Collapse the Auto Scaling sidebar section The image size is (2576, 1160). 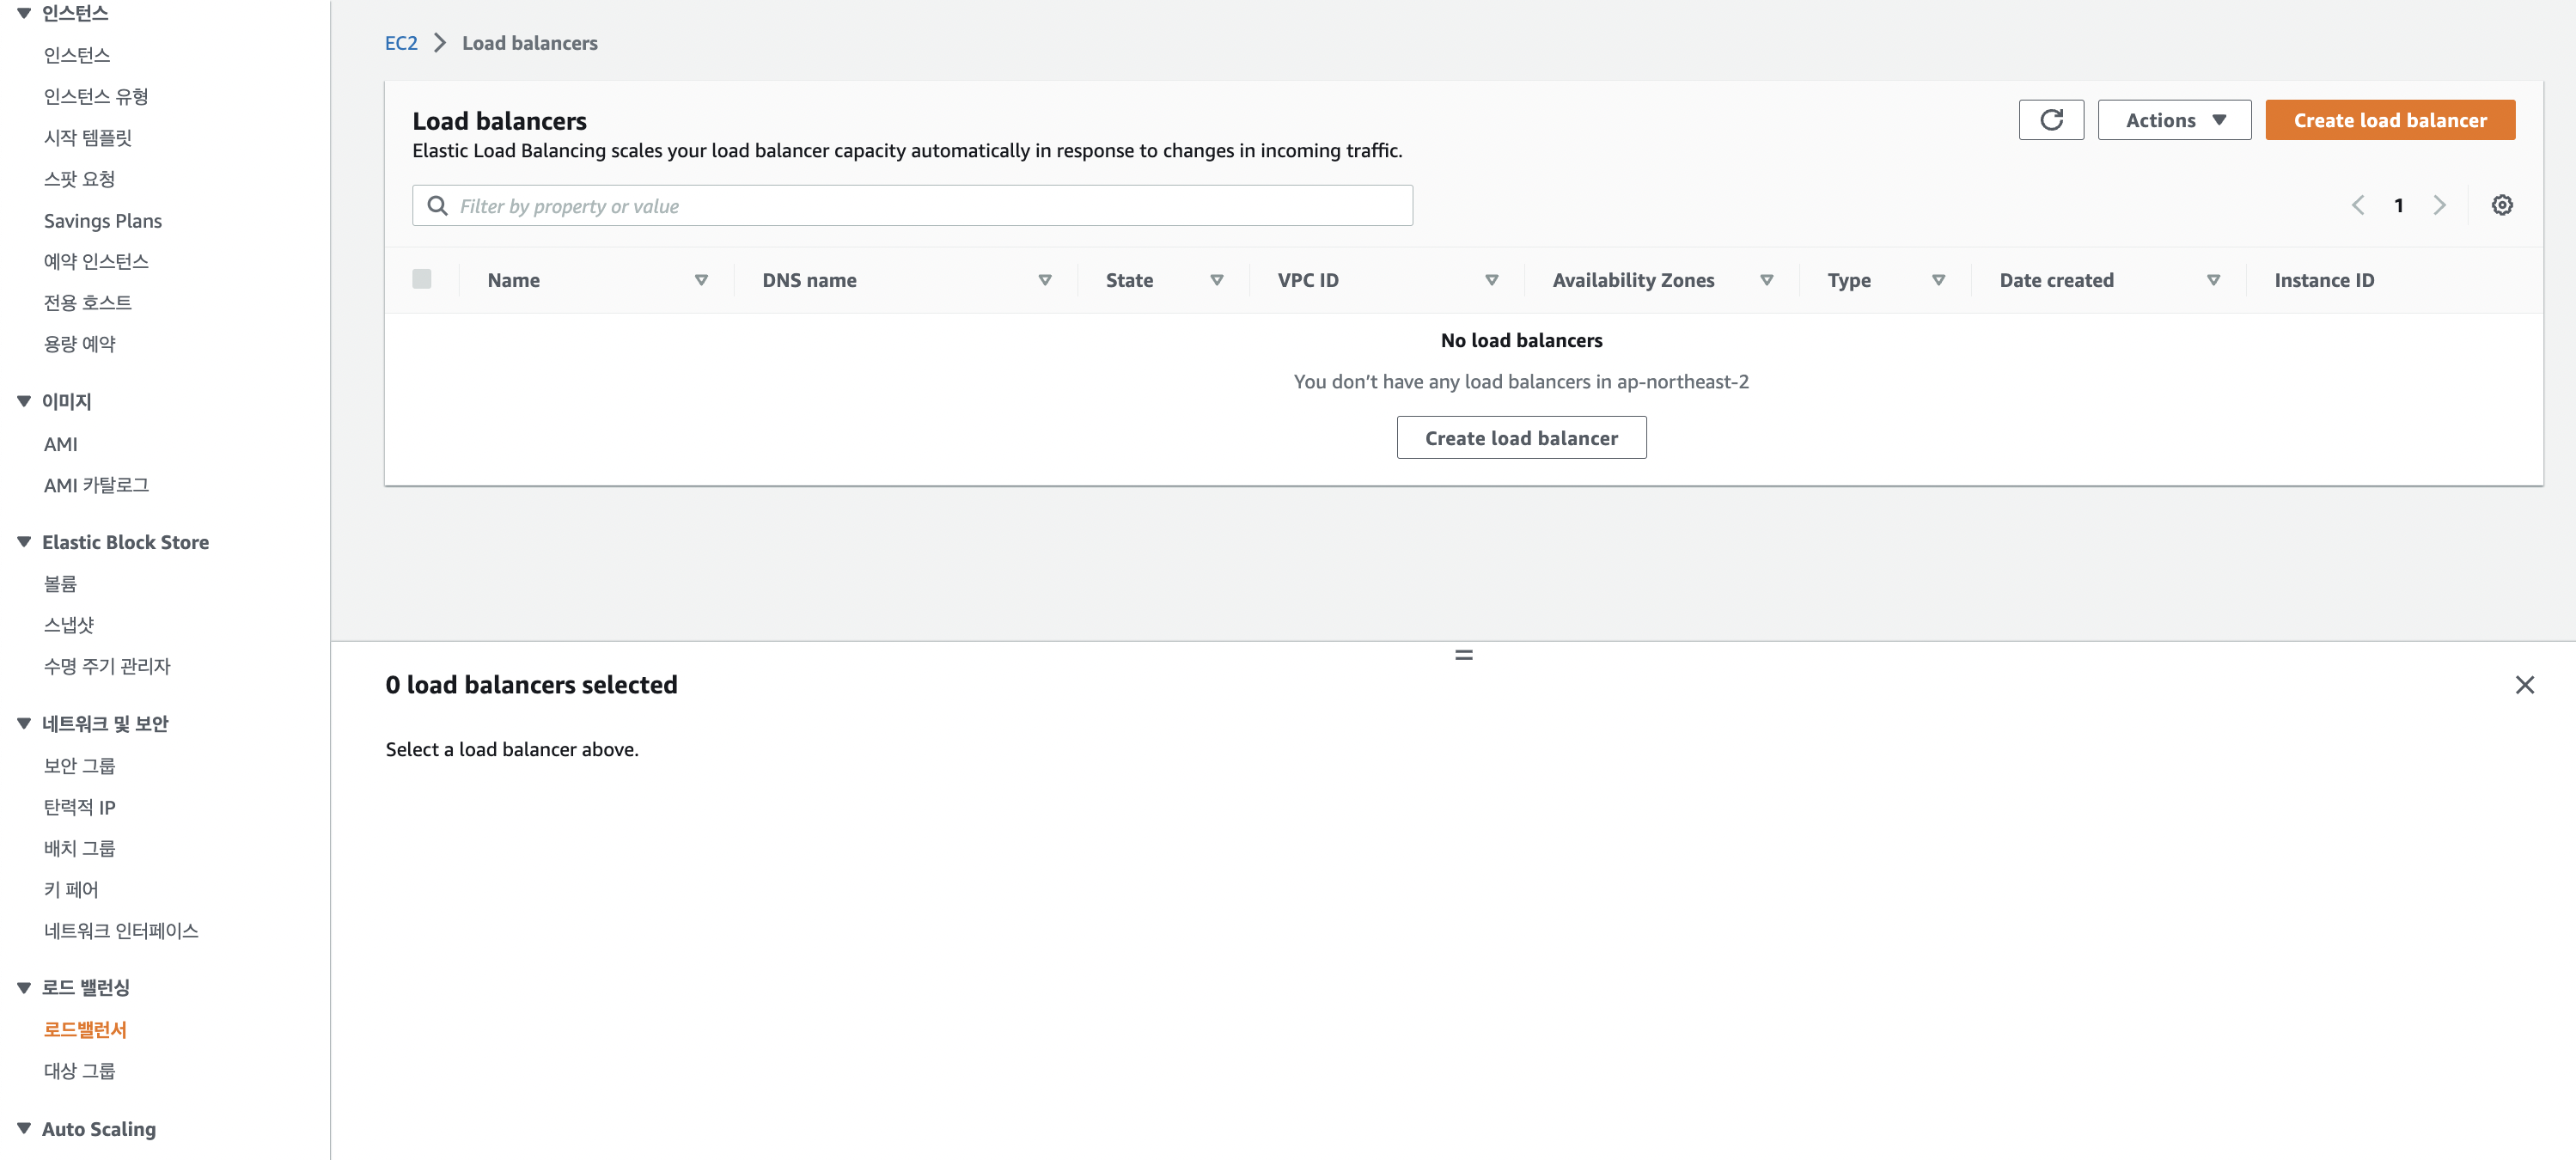point(24,1128)
